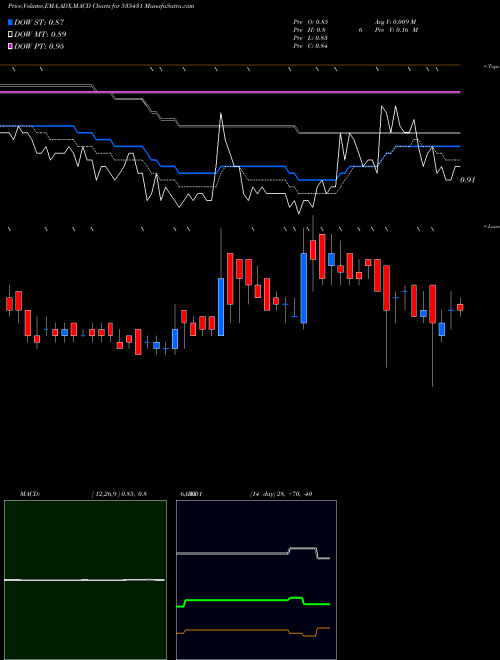Image resolution: width=500 pixels, height=660 pixels.
Task: Click the 'Pre O: 0.85' value
Action: coord(311,22)
